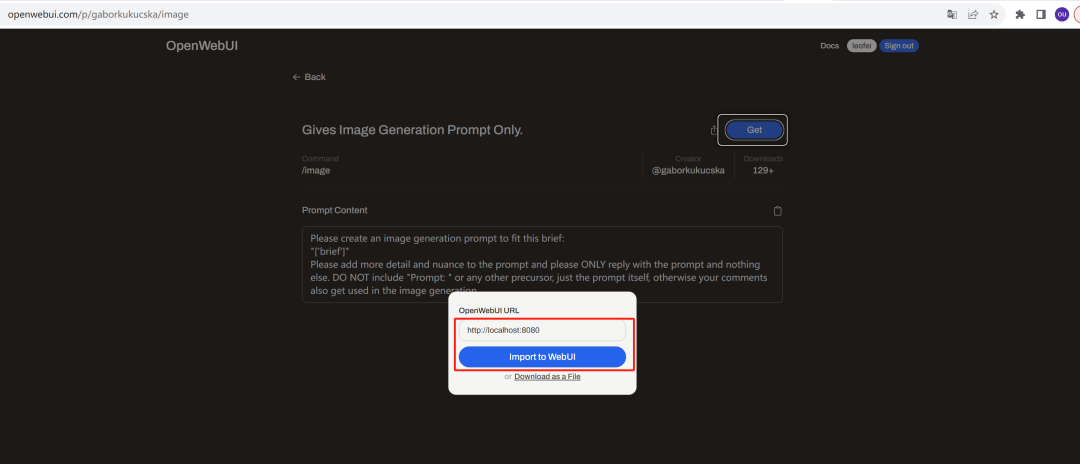Click the OpenWebUI logo text
The width and height of the screenshot is (1080, 464).
202,46
